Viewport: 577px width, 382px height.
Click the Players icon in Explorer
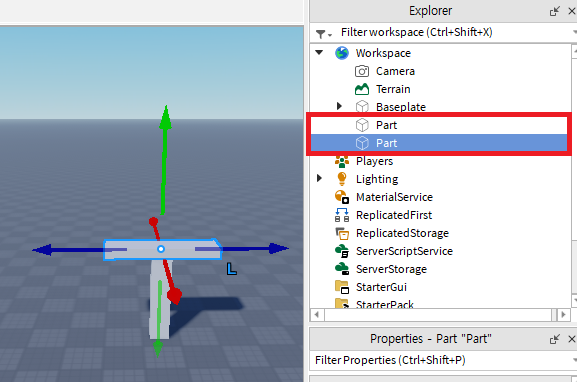click(x=342, y=161)
